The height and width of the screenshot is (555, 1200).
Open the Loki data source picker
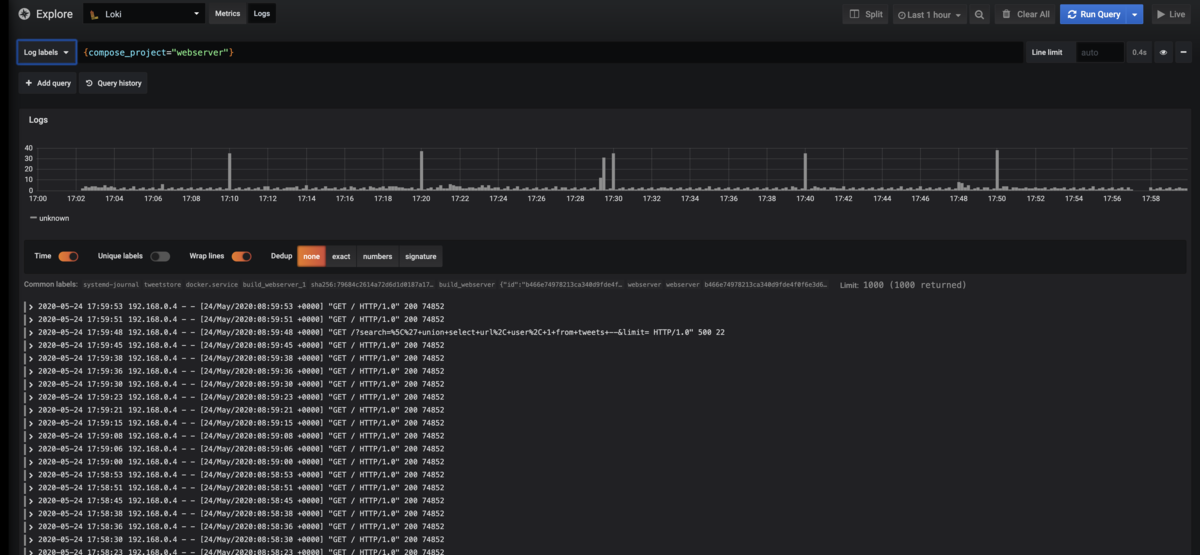point(142,15)
